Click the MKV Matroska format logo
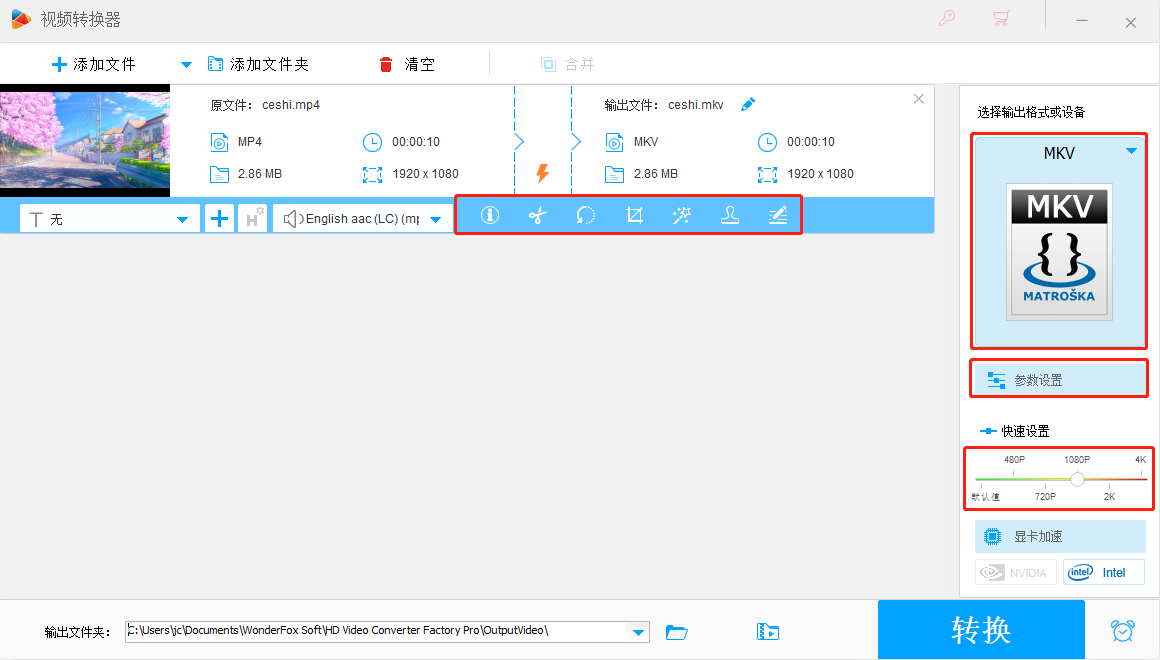The height and width of the screenshot is (660, 1160). coord(1059,252)
